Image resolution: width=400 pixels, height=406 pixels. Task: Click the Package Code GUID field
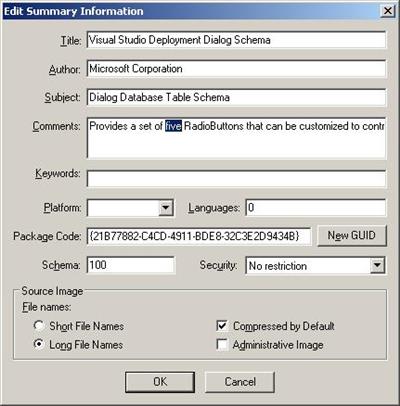199,236
